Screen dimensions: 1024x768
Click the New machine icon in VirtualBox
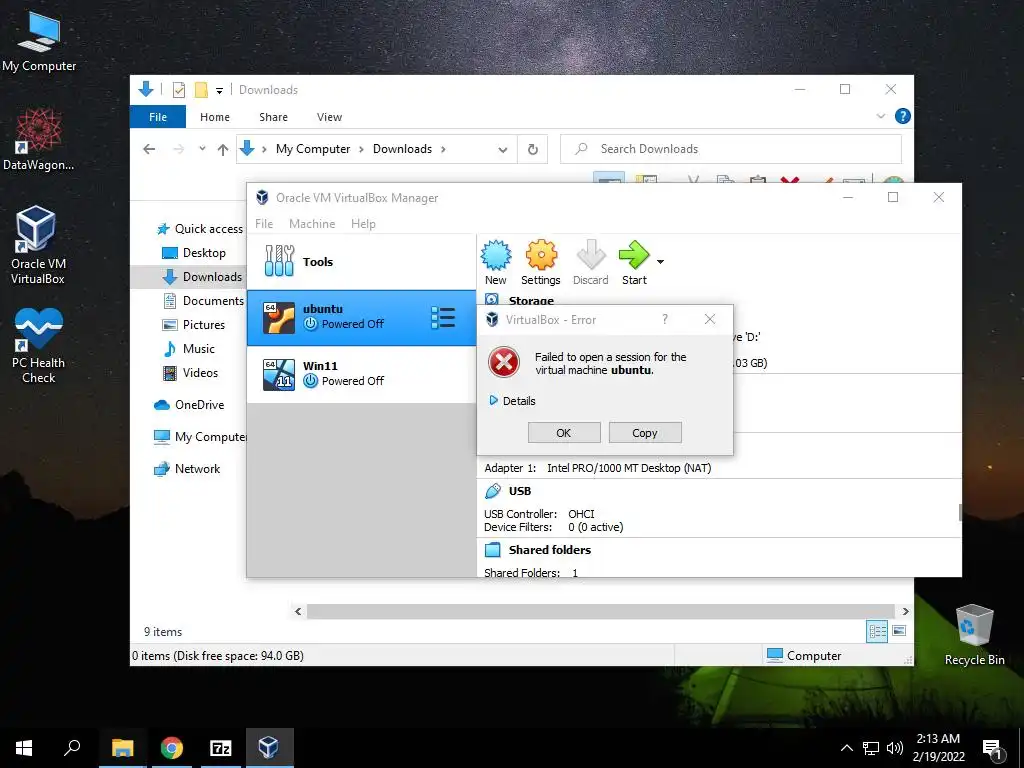coord(496,263)
